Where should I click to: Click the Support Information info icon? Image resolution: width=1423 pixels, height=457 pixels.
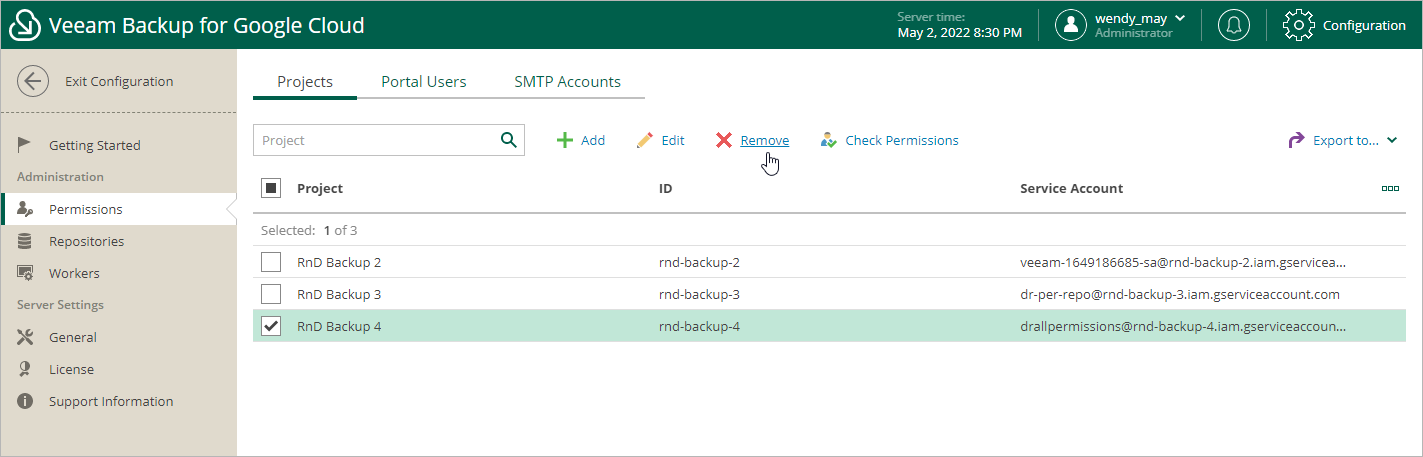pos(26,401)
